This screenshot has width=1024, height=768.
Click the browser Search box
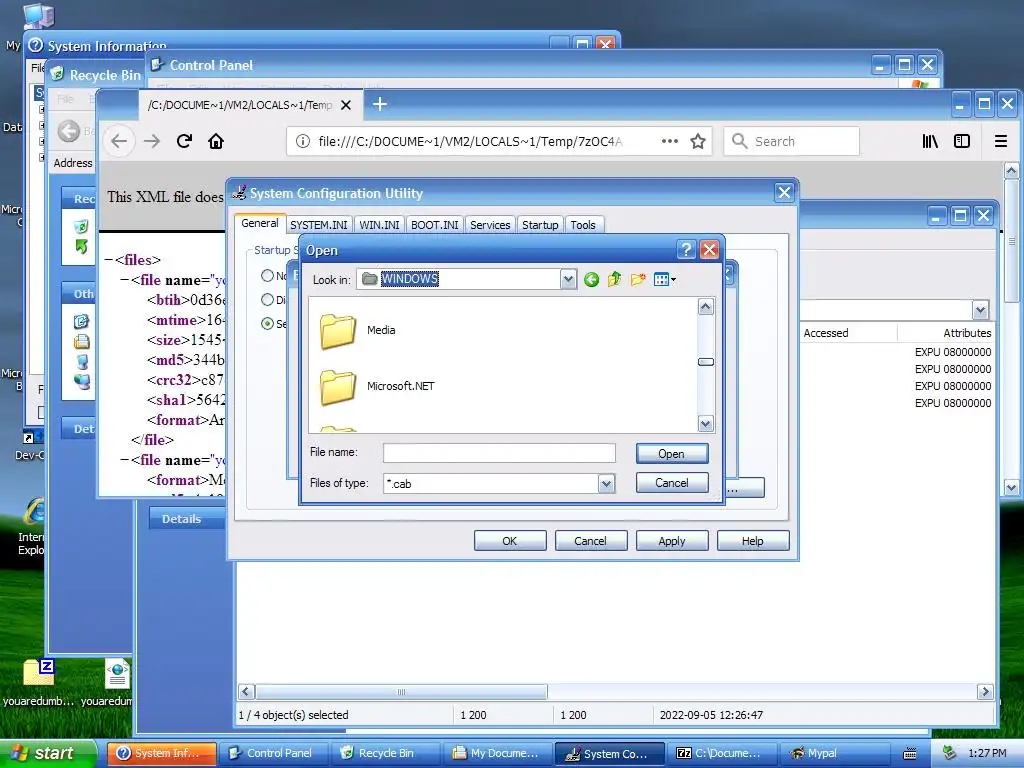[x=792, y=141]
